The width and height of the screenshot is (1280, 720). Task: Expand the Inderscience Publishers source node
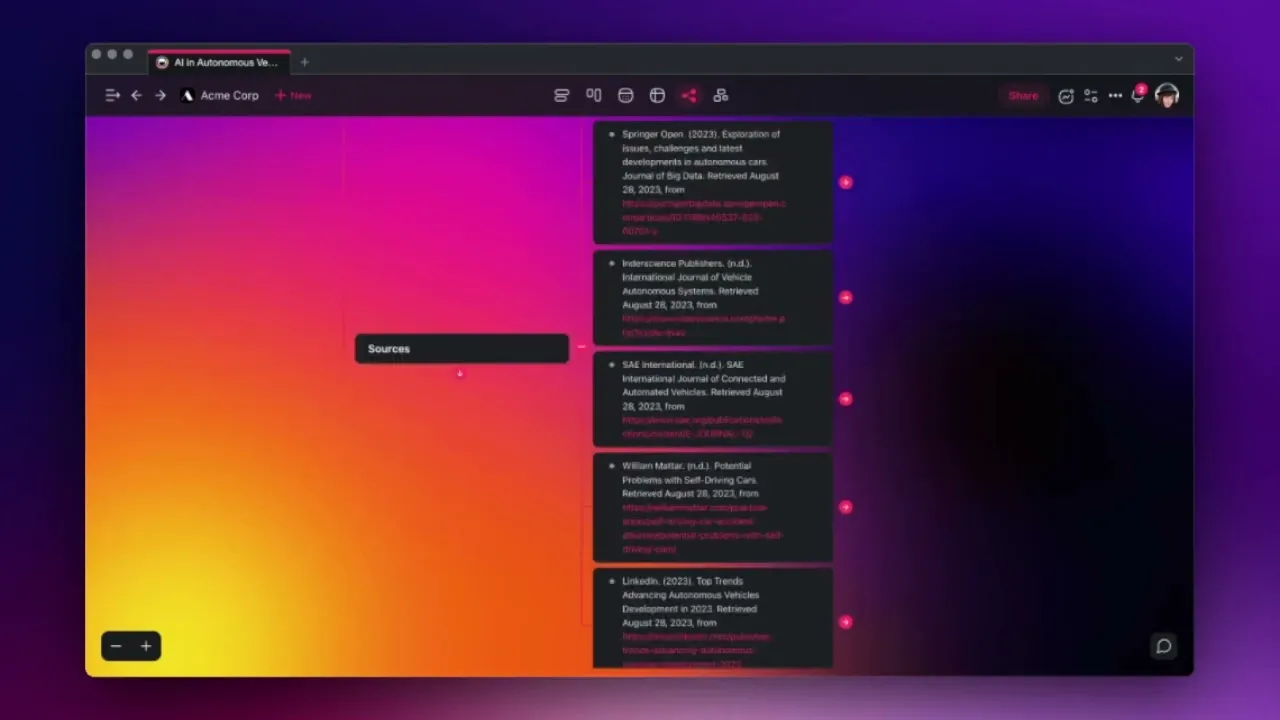coord(846,297)
